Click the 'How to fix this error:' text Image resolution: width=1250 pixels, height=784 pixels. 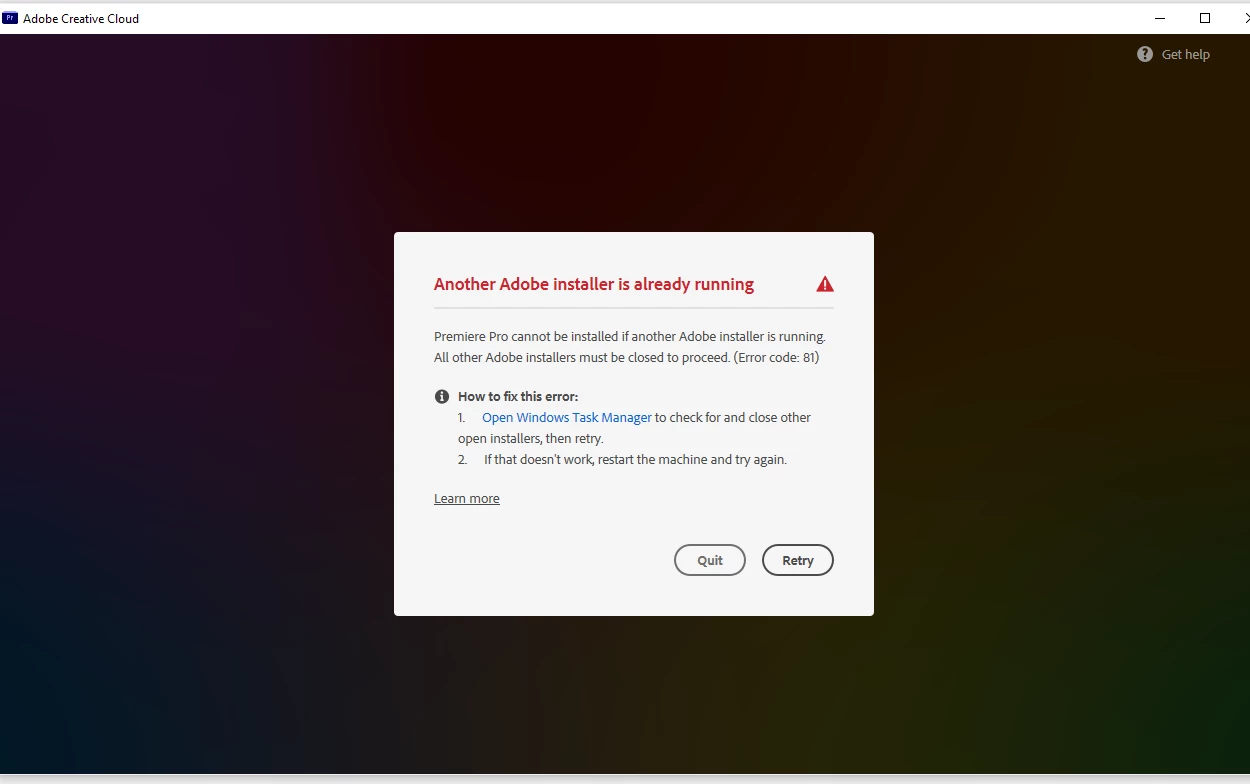518,396
